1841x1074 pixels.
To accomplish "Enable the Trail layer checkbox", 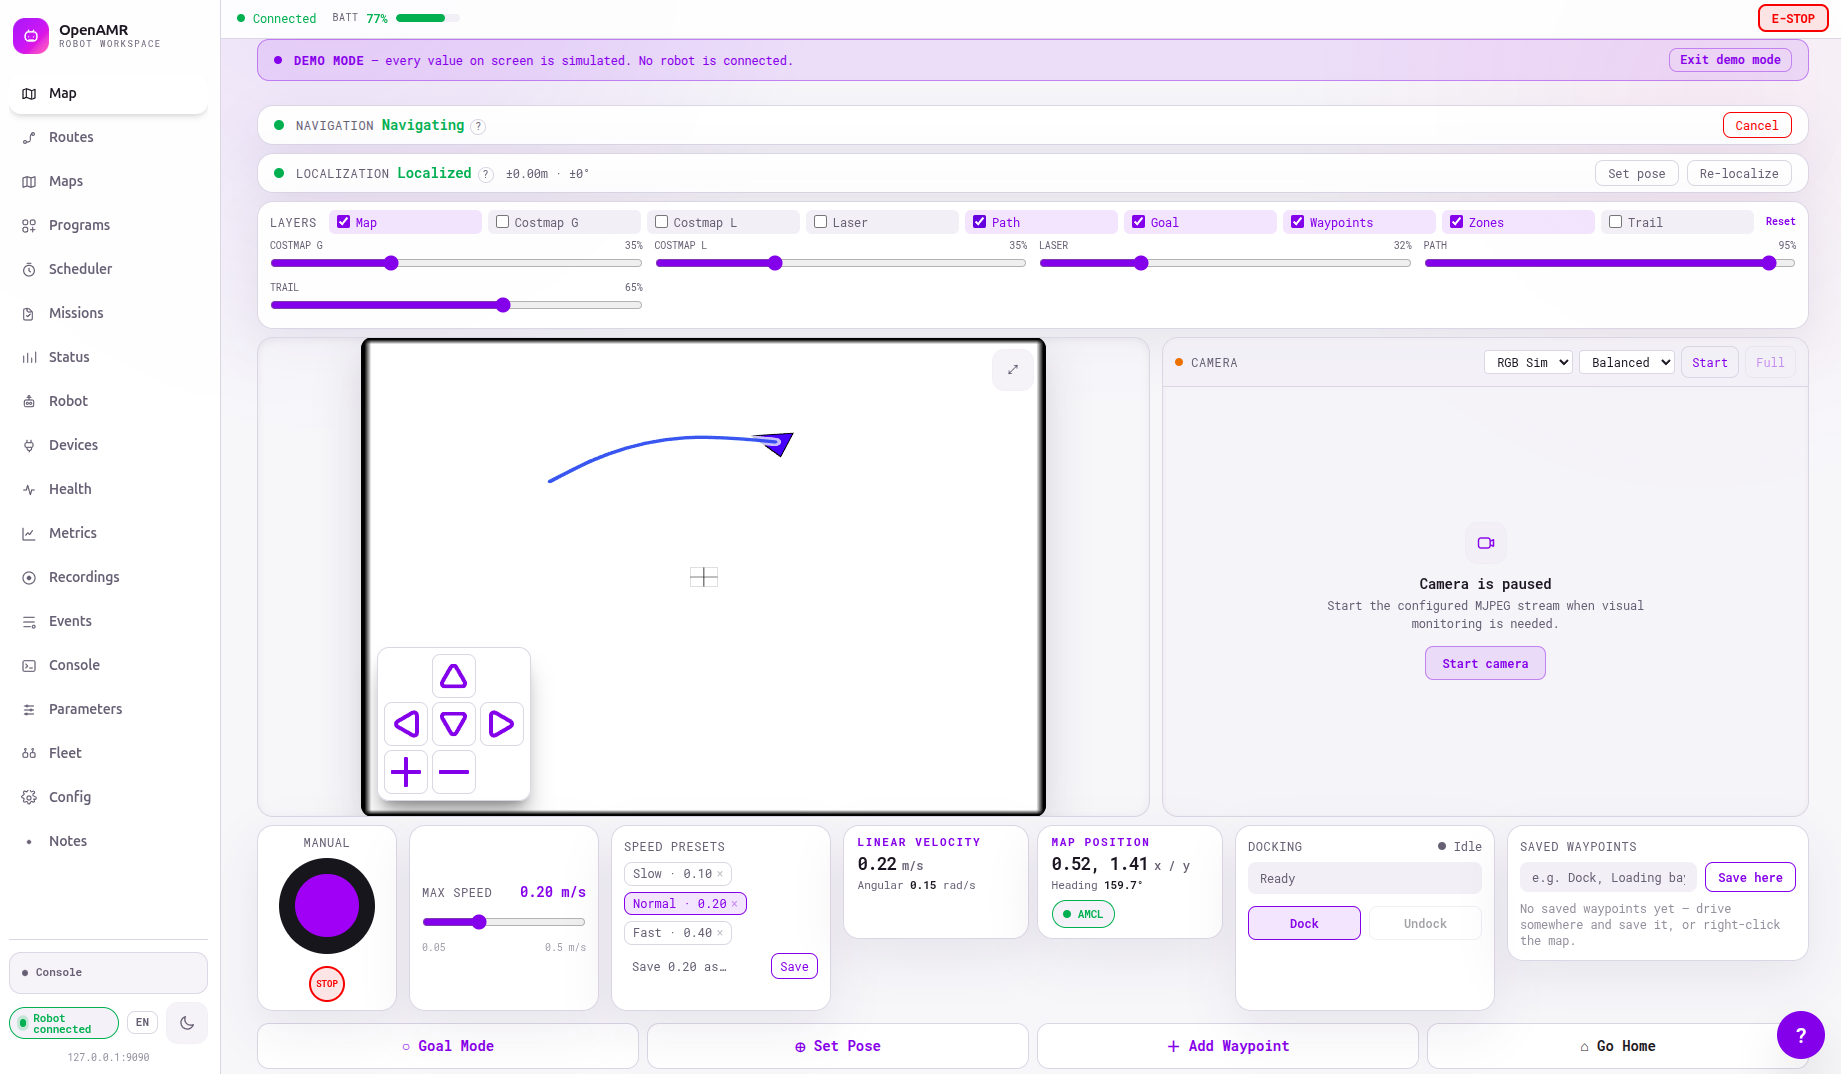I will 1616,222.
